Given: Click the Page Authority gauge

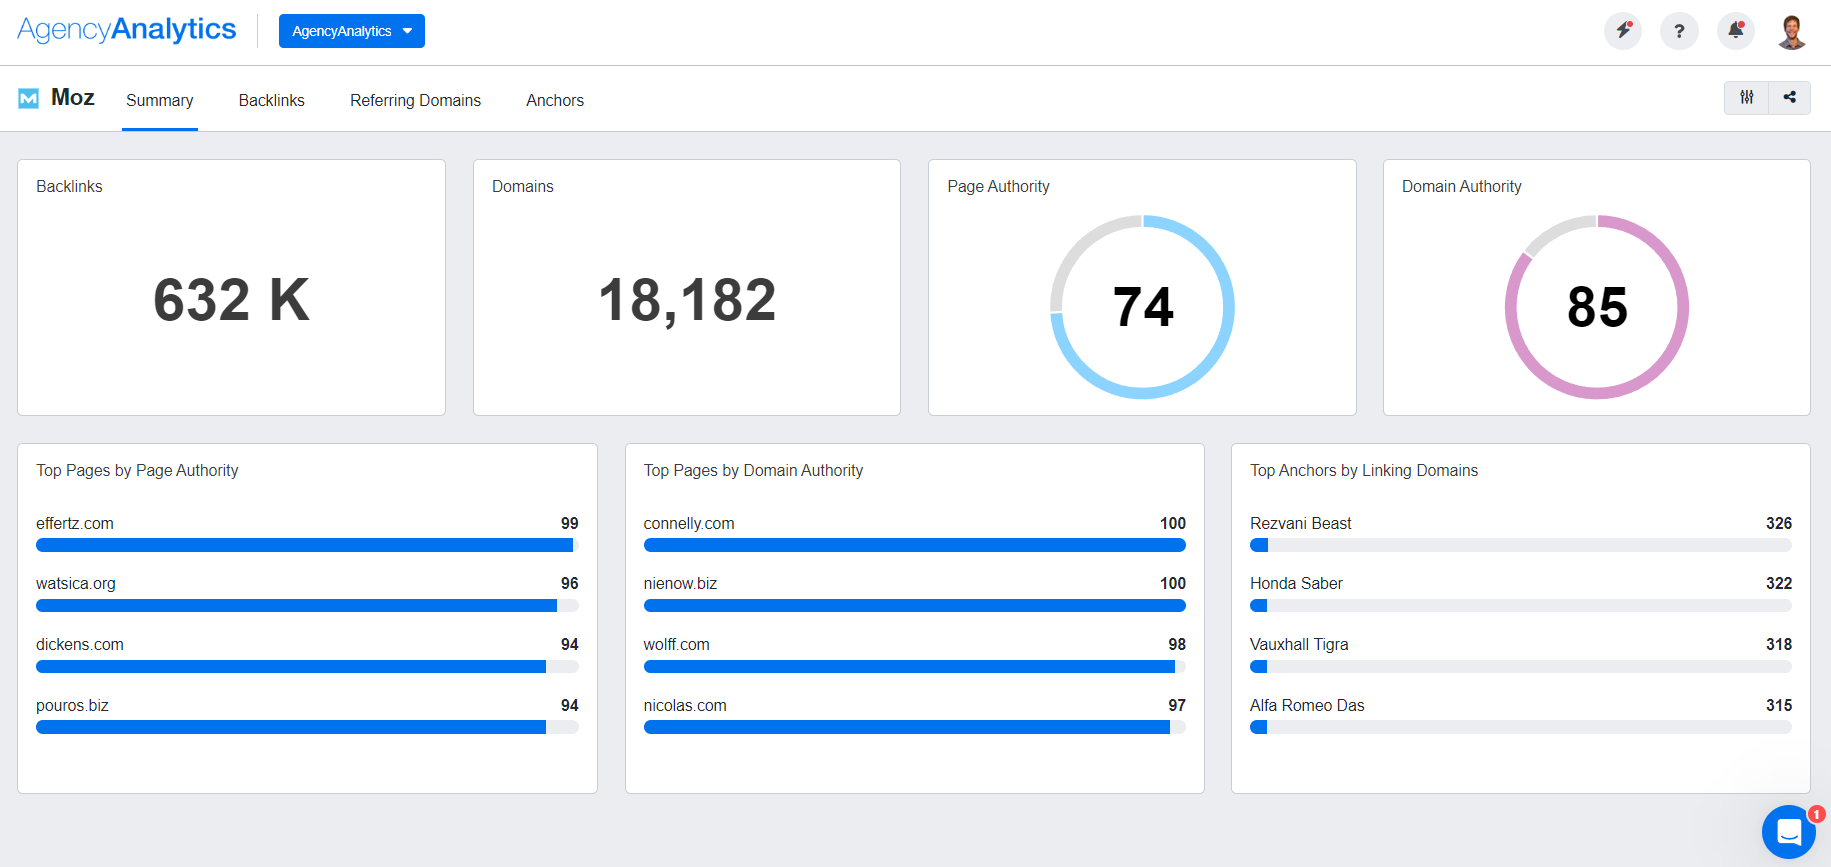Looking at the screenshot, I should (1142, 307).
